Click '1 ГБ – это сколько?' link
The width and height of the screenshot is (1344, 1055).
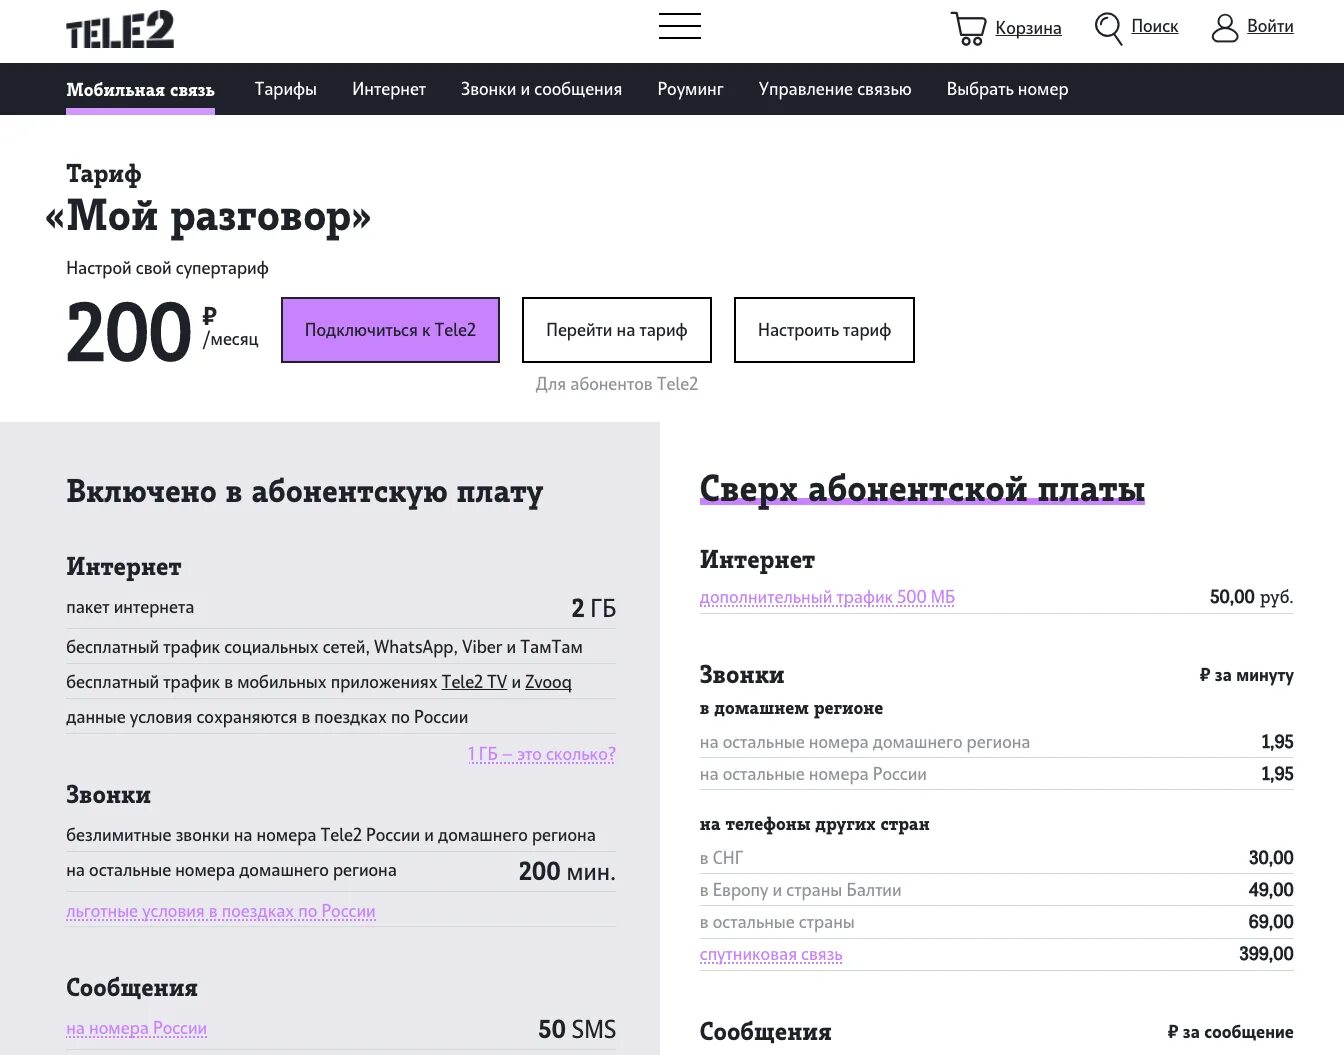click(542, 754)
